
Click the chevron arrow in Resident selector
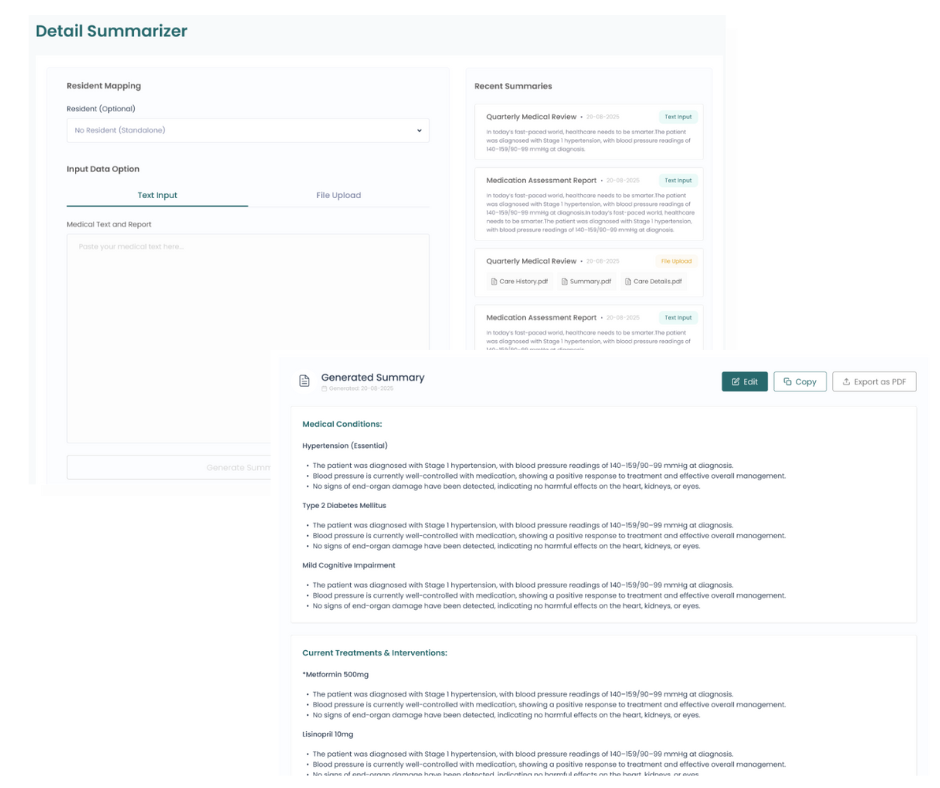[x=419, y=130]
